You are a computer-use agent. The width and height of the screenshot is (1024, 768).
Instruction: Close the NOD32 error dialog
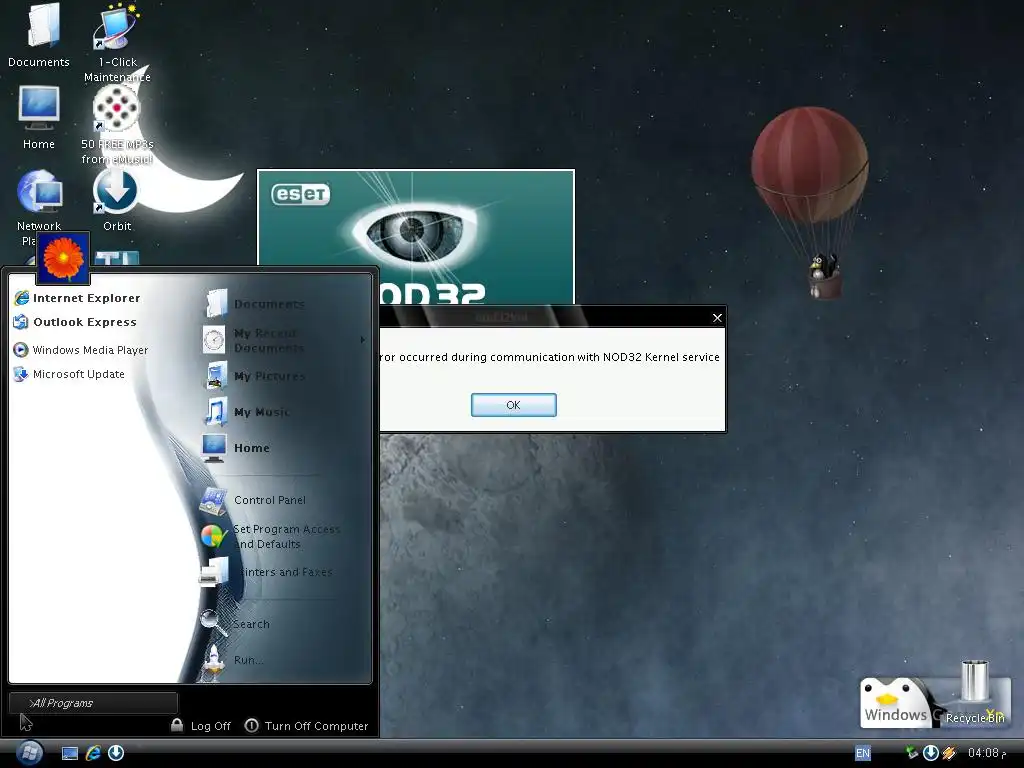(x=717, y=317)
